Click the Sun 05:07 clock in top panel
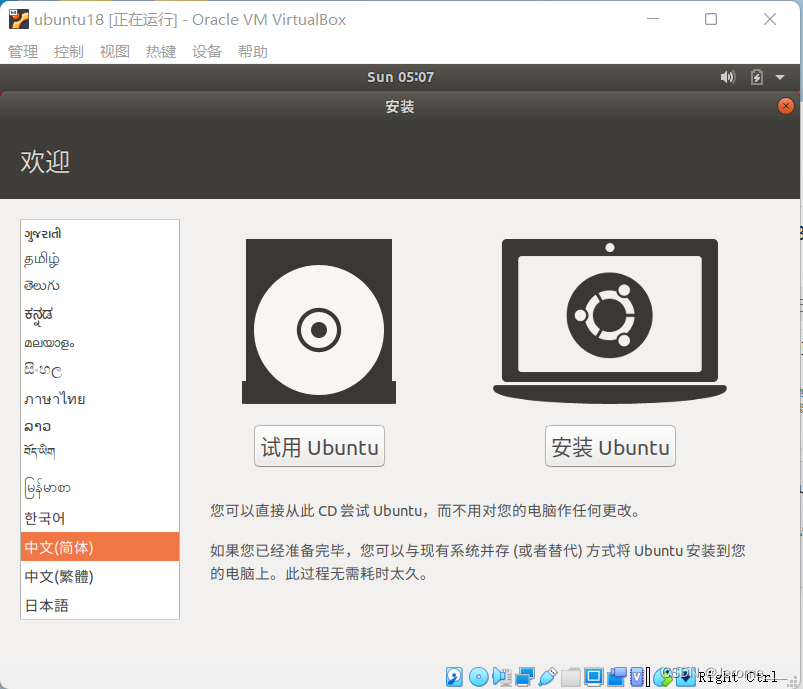Image resolution: width=803 pixels, height=689 pixels. click(x=399, y=76)
